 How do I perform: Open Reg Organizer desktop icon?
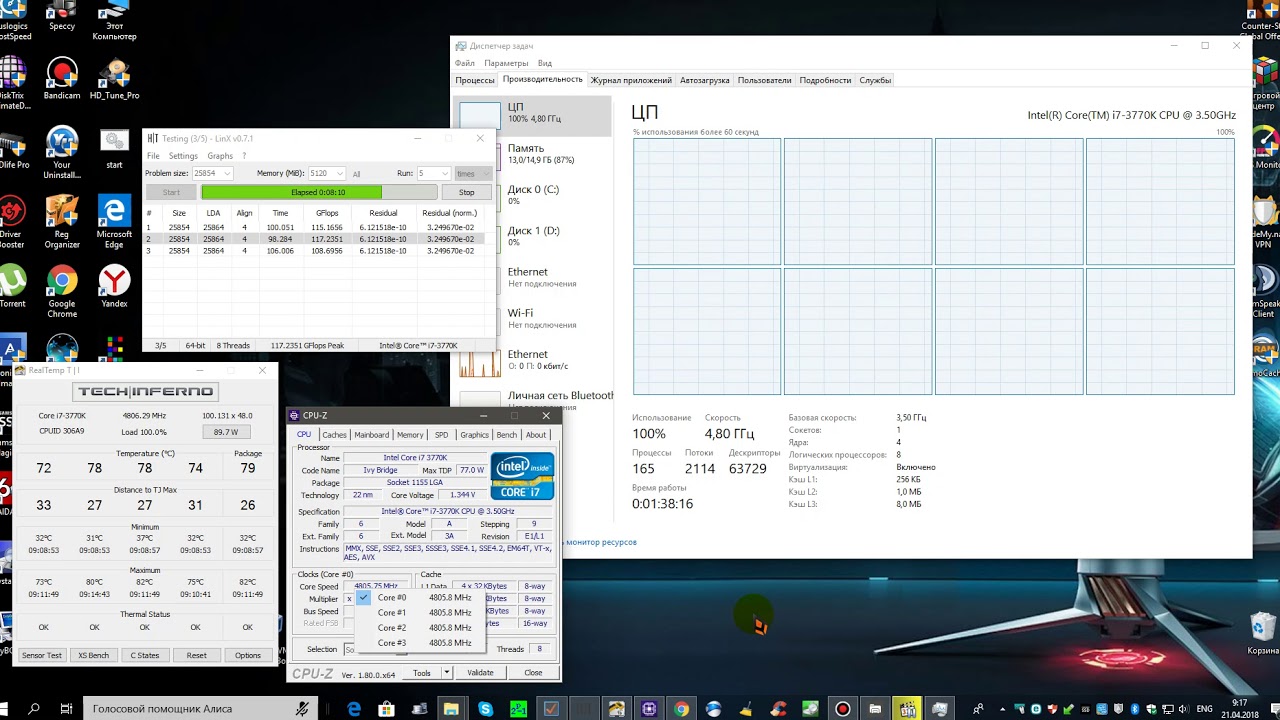coord(62,222)
